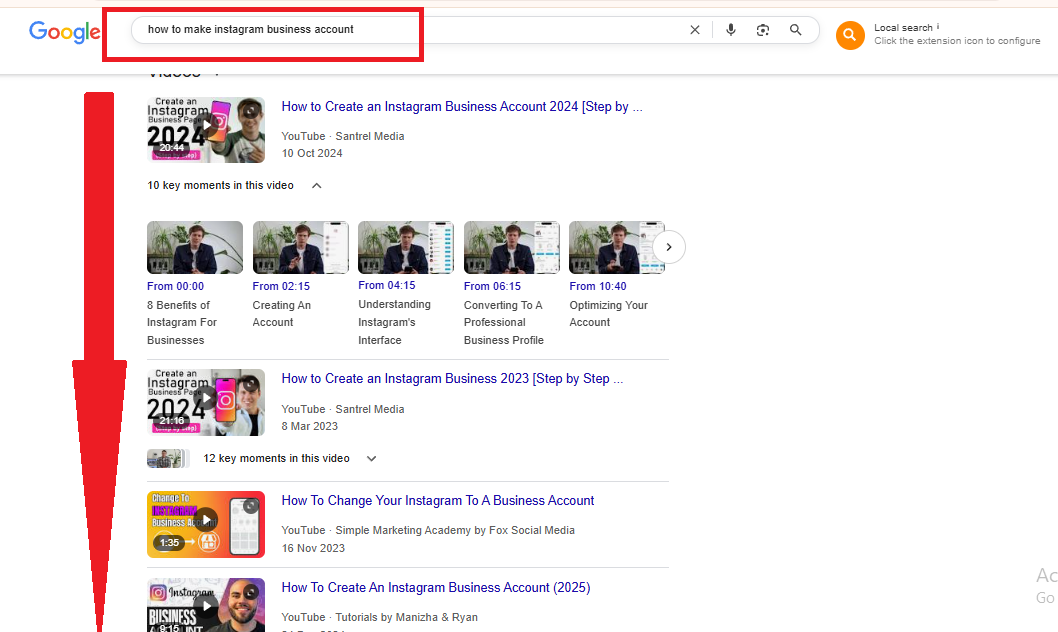Open the From 06:15 key moment thumbnail
The height and width of the screenshot is (632, 1058).
pyautogui.click(x=511, y=247)
